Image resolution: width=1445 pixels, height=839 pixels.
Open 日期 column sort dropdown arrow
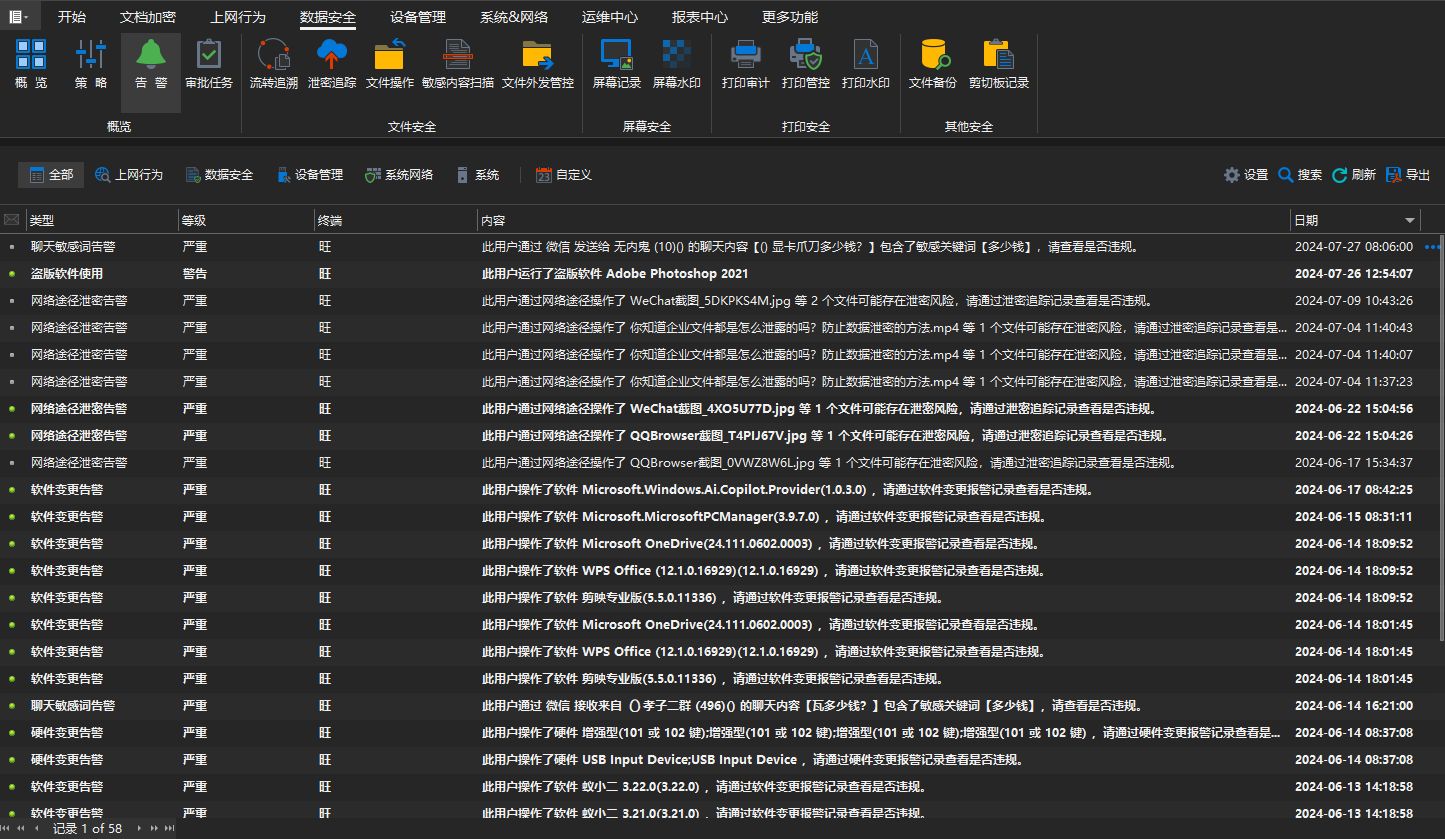(x=1410, y=220)
